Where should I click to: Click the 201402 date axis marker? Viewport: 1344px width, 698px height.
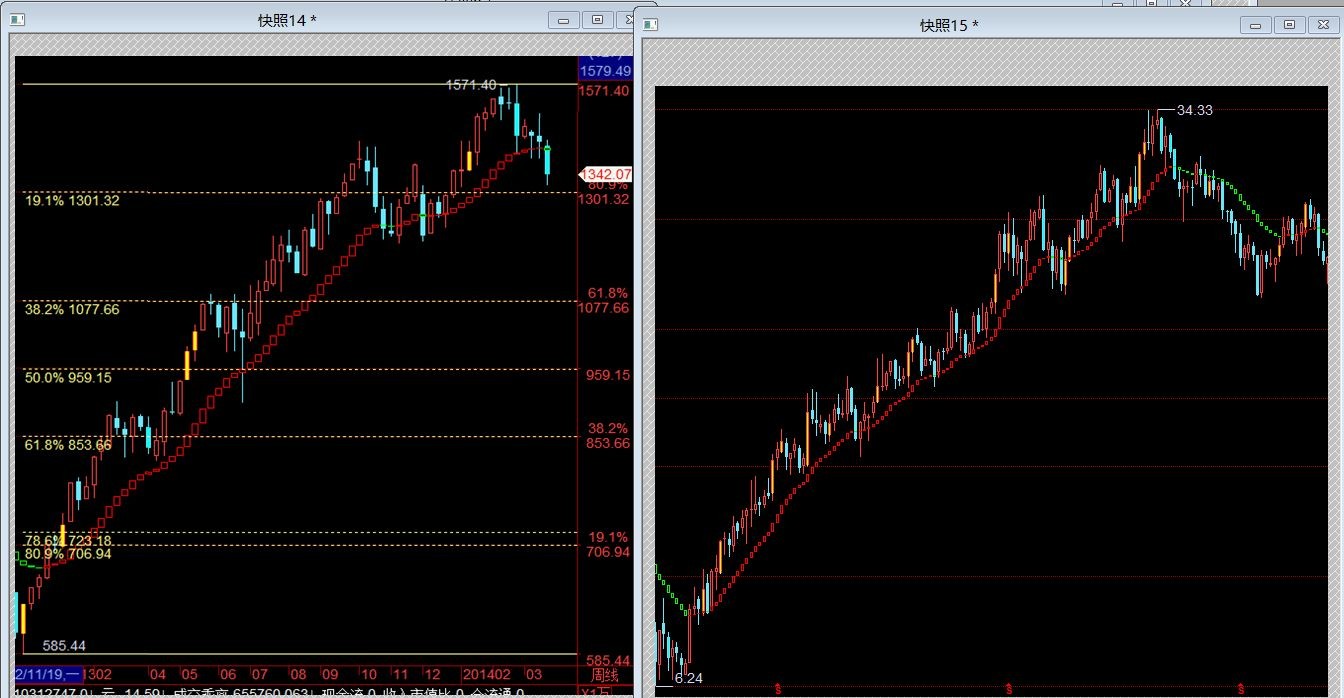coord(487,675)
